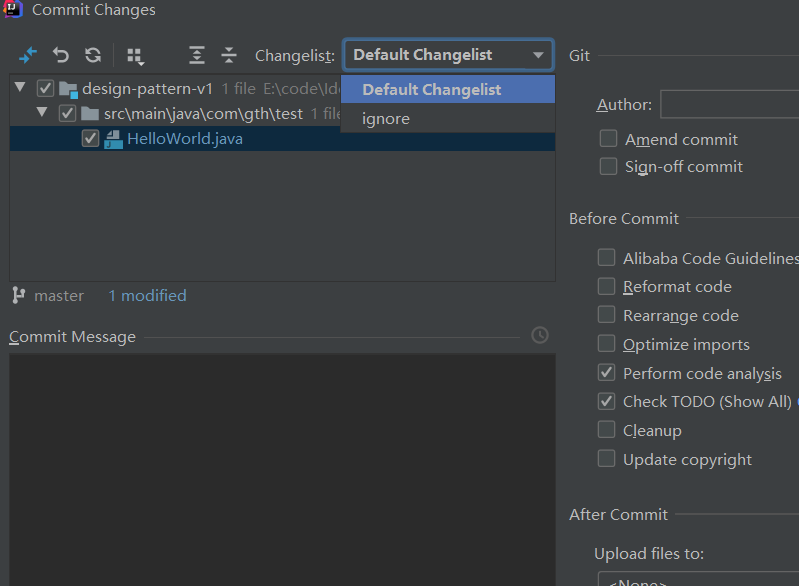
Task: Open the Upload files to dropdown
Action: tap(698, 580)
